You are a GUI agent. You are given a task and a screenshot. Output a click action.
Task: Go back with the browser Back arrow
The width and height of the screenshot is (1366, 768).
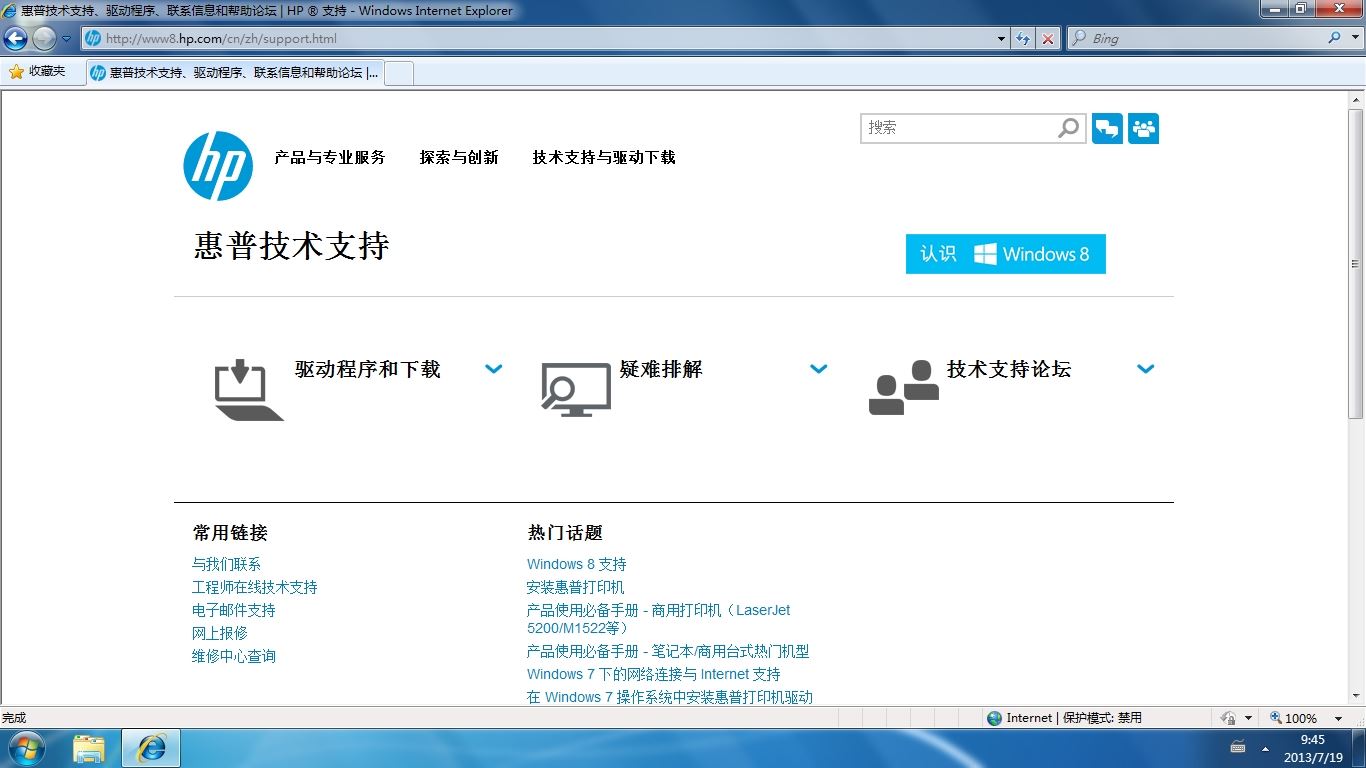tap(15, 39)
